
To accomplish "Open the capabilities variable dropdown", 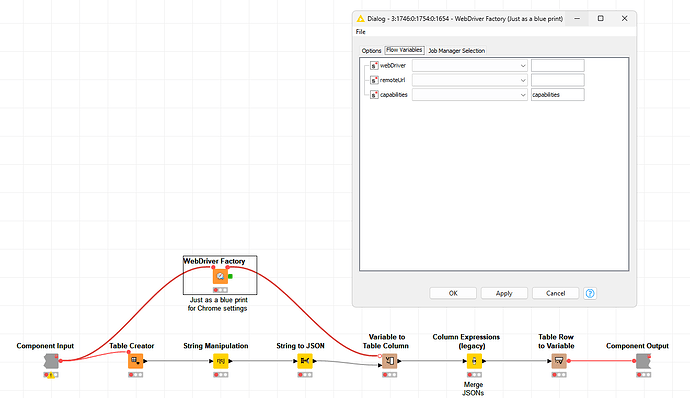I will point(470,95).
